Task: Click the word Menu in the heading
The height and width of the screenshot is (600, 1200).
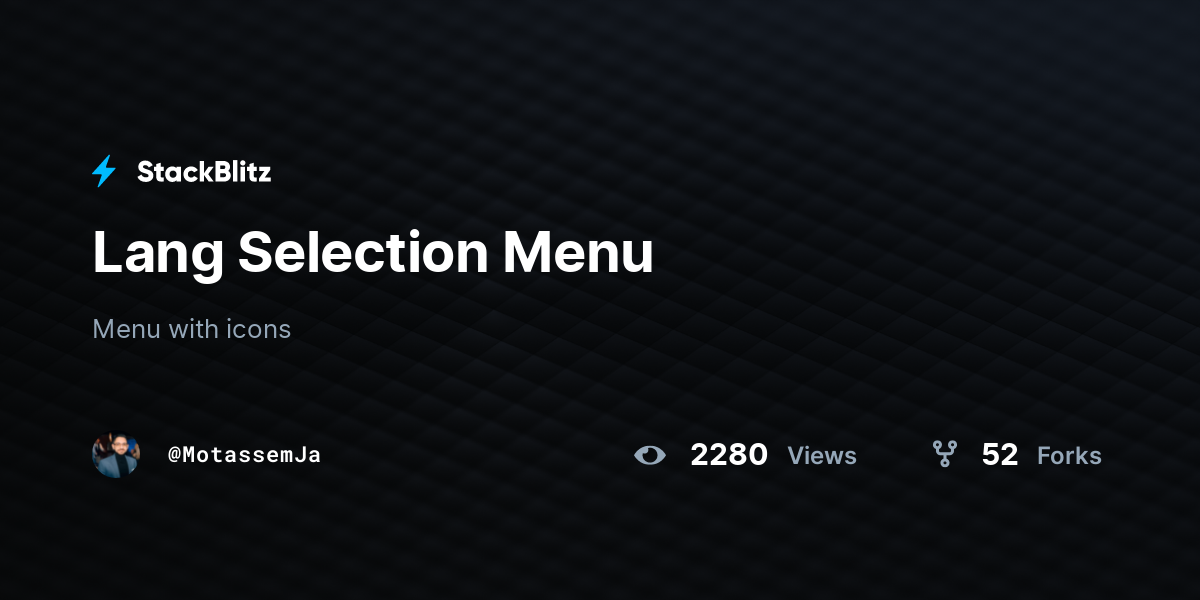Action: 578,253
